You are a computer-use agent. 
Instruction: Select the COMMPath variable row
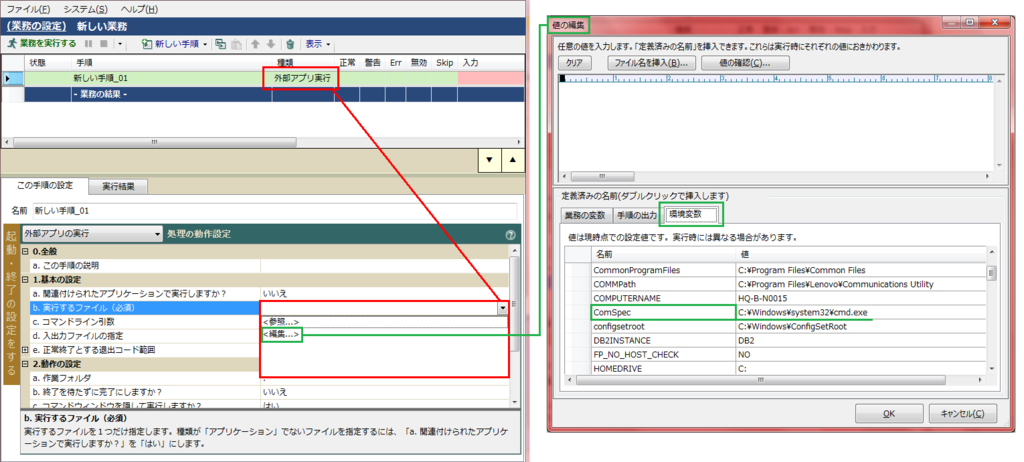775,284
